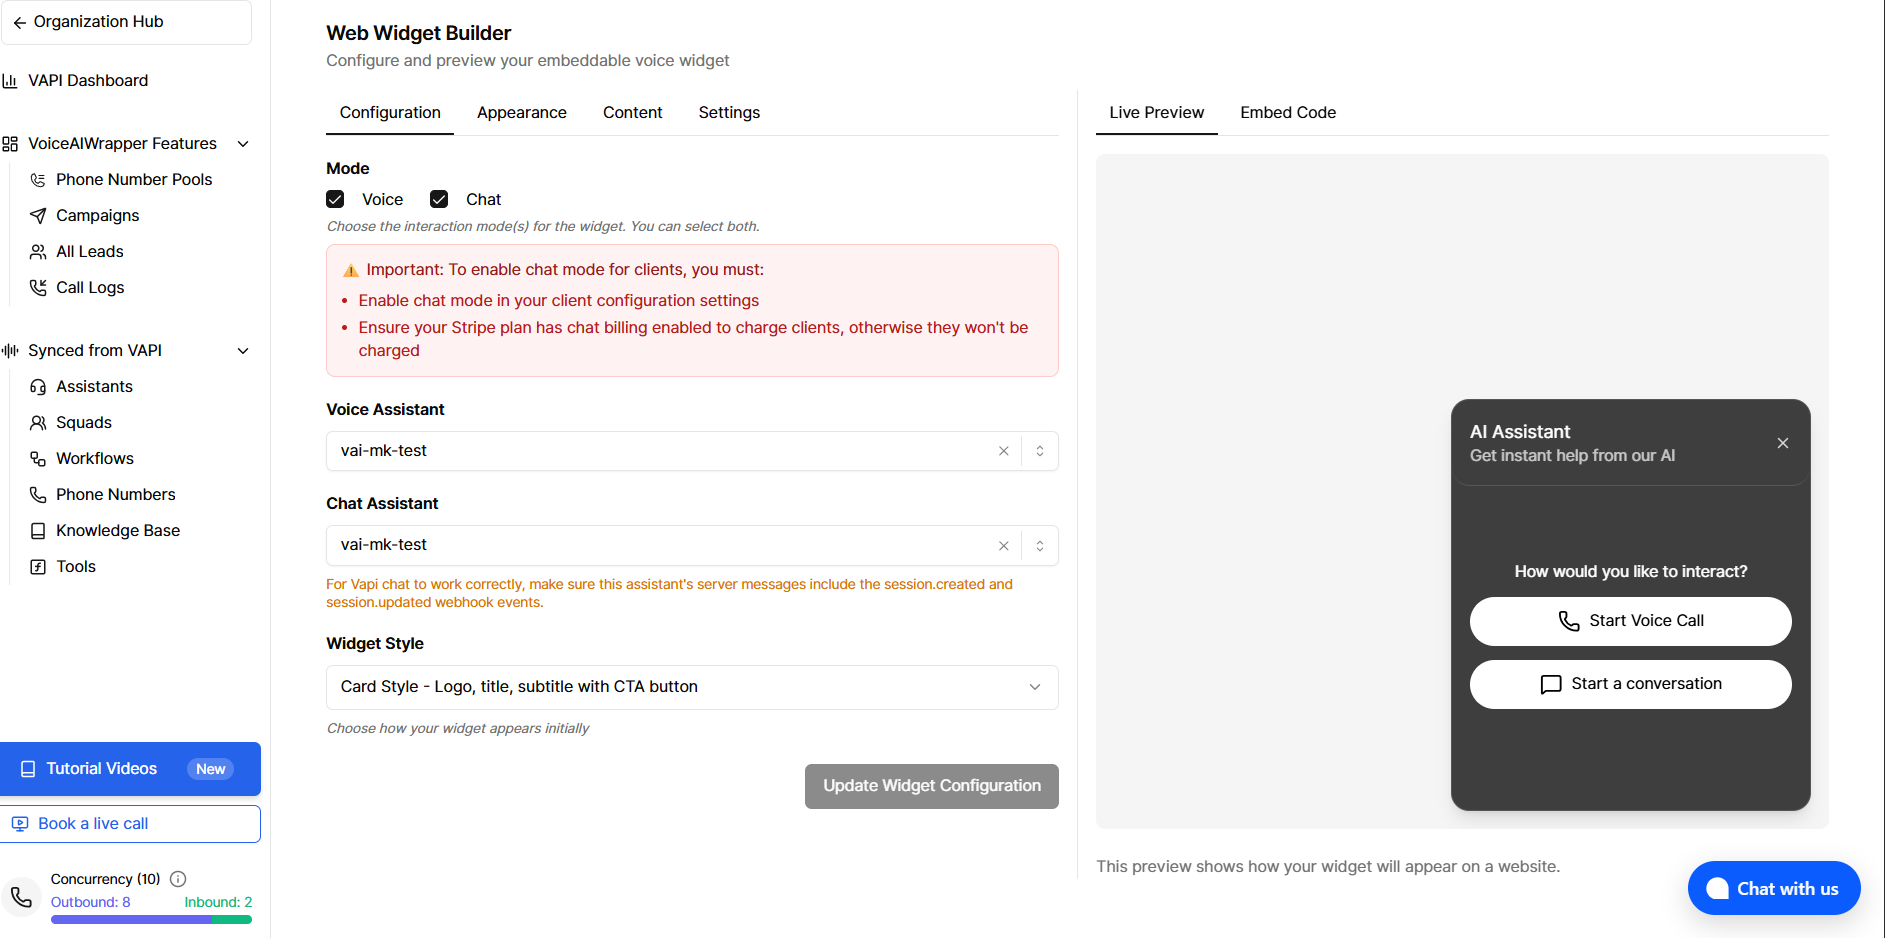This screenshot has height=938, width=1885.
Task: Click the Concurrency info icon
Action: 178,879
